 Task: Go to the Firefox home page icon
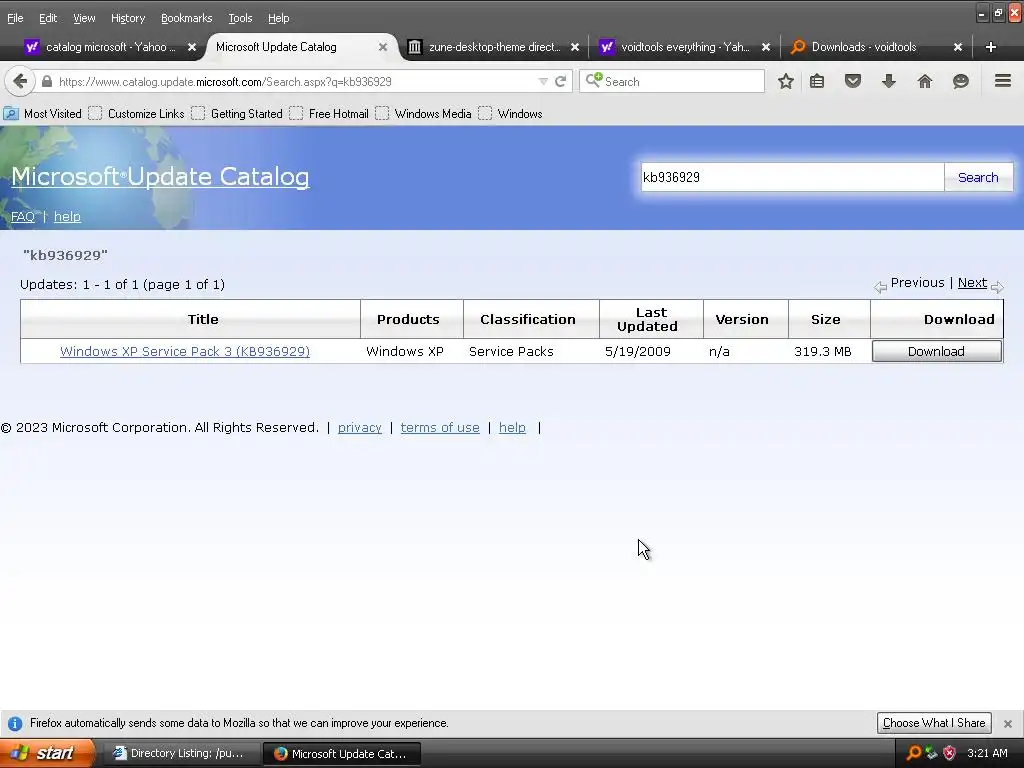pos(925,82)
